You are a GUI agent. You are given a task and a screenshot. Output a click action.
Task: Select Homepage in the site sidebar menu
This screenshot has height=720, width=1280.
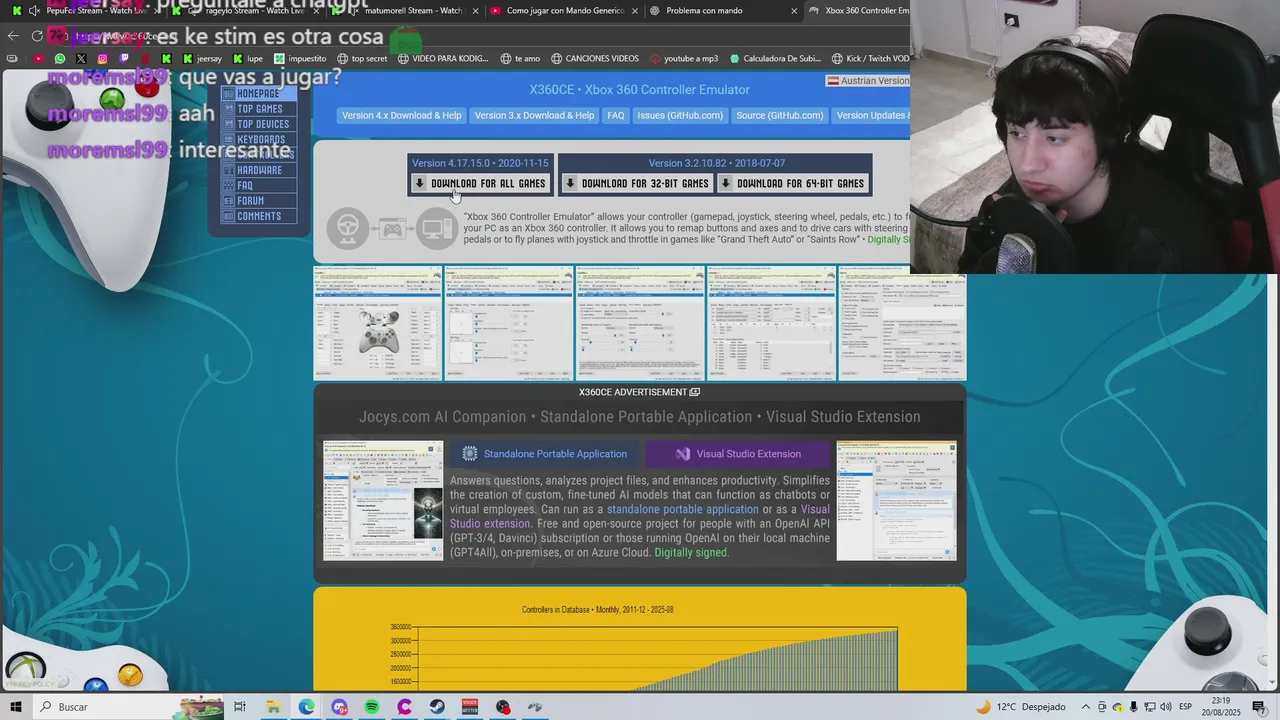pos(258,93)
